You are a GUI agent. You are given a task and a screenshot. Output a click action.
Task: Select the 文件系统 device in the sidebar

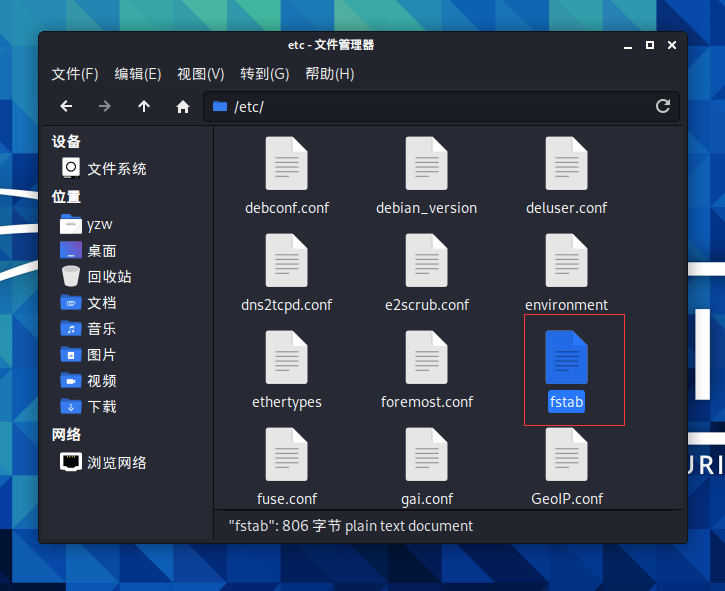pos(116,169)
